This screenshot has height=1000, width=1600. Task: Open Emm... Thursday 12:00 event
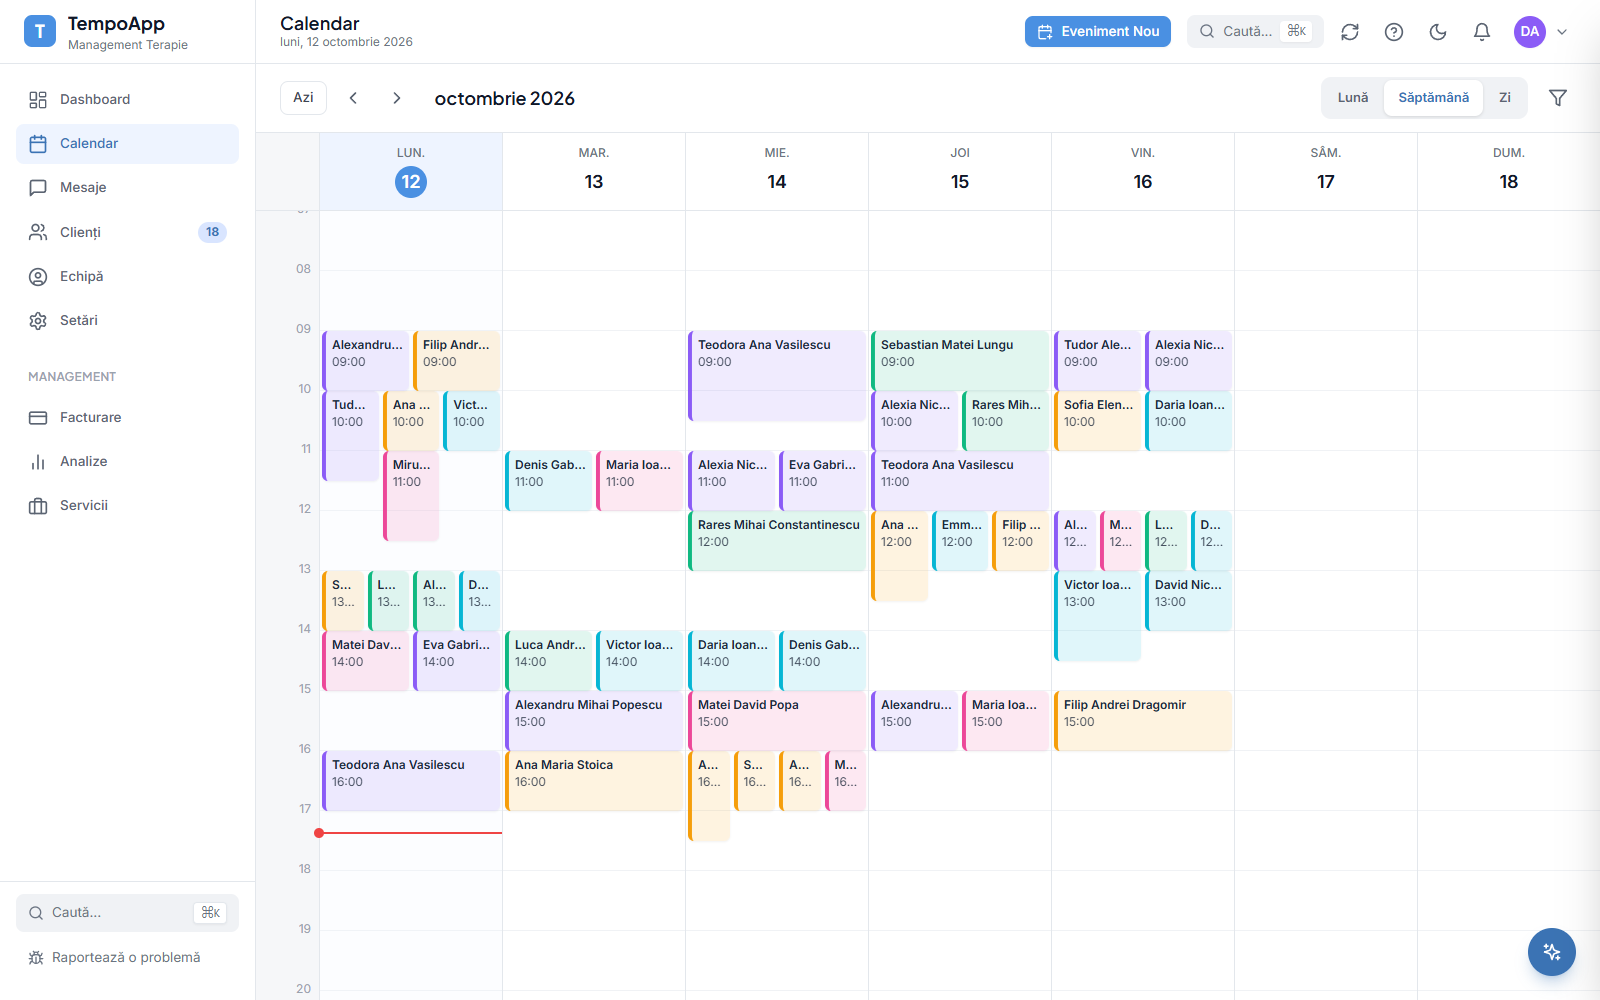tap(960, 541)
